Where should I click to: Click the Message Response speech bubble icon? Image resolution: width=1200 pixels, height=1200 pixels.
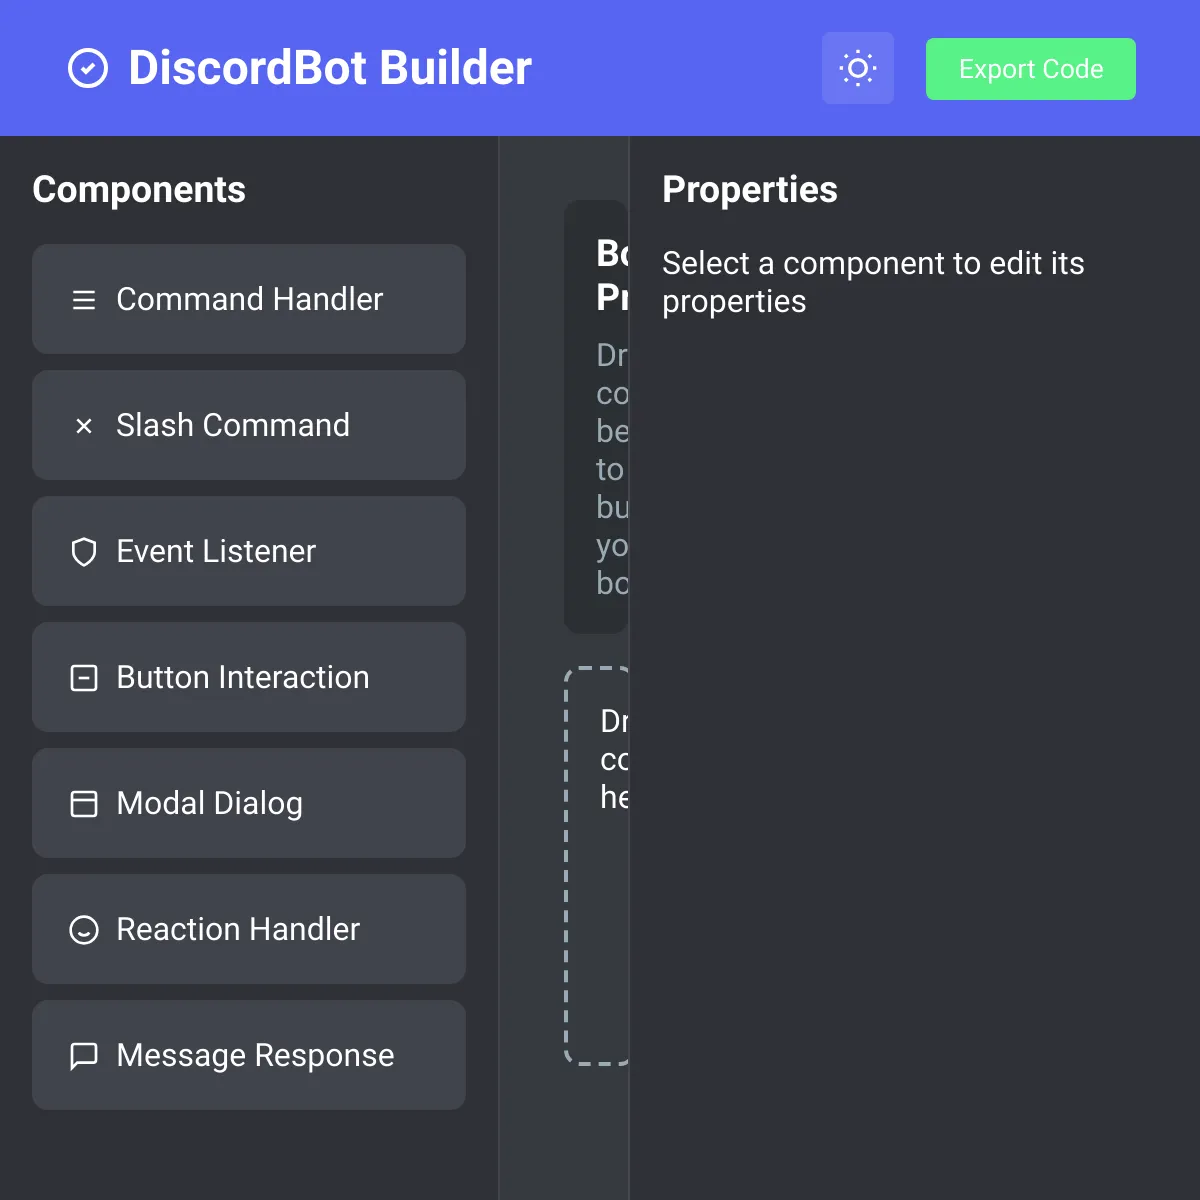(x=84, y=1056)
